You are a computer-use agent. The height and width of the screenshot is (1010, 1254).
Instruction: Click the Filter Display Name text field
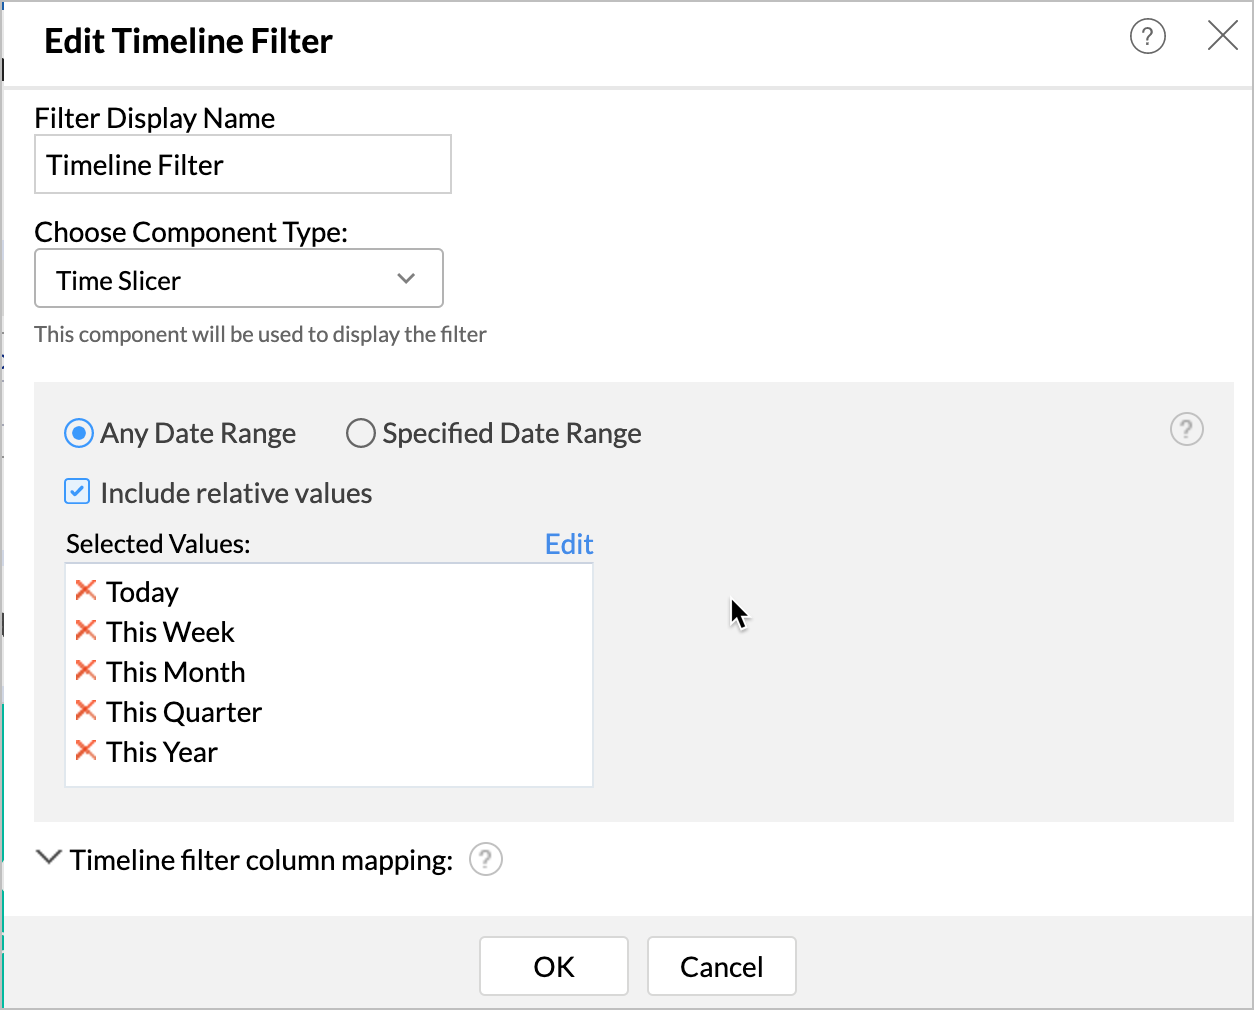tap(243, 165)
